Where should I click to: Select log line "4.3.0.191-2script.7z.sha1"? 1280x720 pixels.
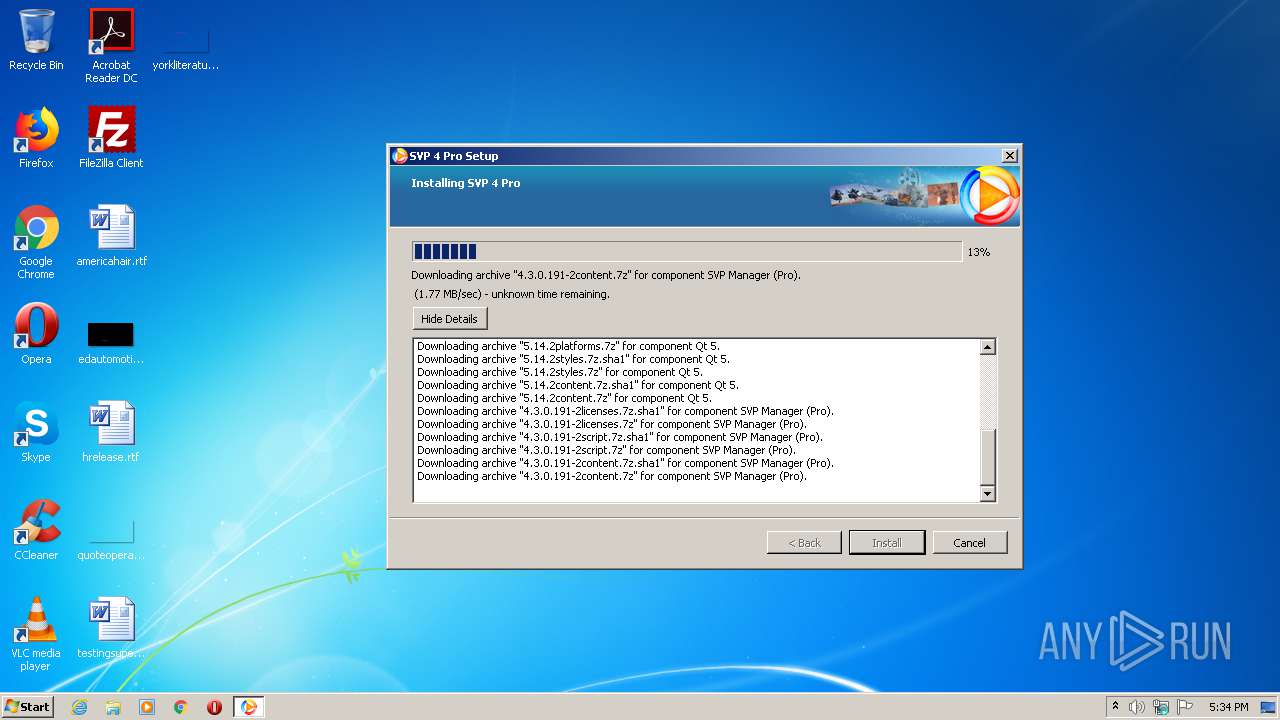point(620,437)
